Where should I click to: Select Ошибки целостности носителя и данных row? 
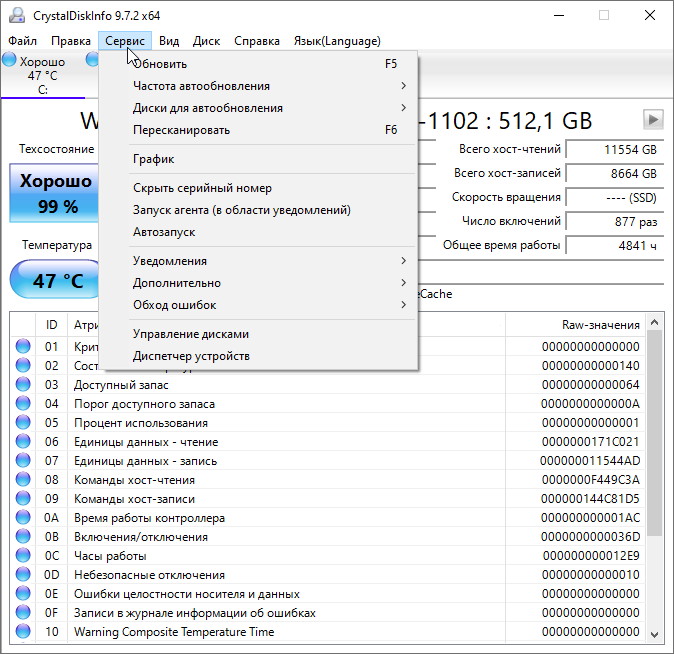328,593
